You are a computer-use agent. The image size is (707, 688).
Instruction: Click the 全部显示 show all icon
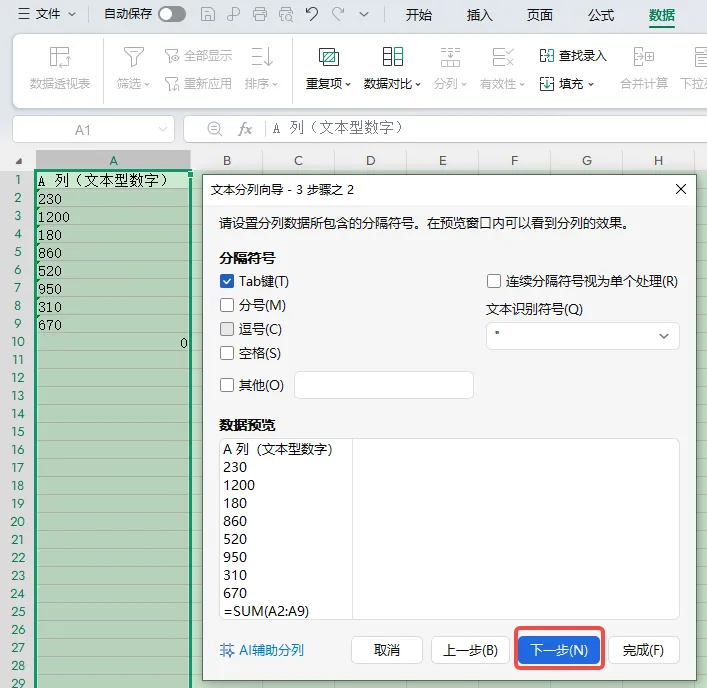click(172, 56)
